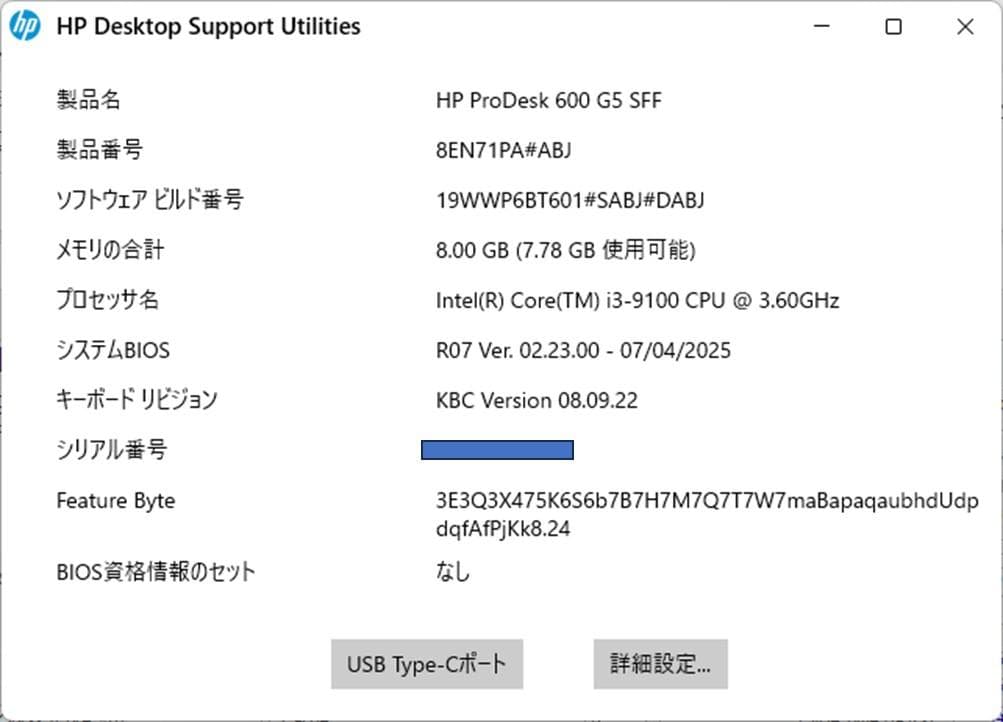Maximize the HP Desktop Support Utilities window
The image size is (1003, 722).
pyautogui.click(x=892, y=27)
